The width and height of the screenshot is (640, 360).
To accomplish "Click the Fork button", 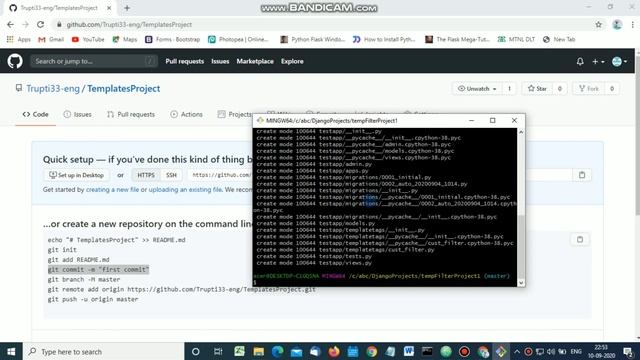I will [x=589, y=89].
